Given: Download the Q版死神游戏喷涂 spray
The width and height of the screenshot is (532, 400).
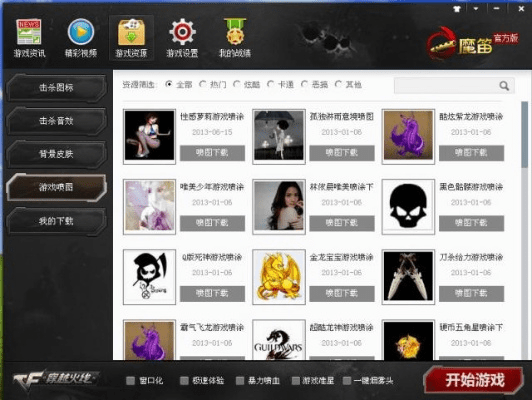Looking at the screenshot, I should coord(212,293).
